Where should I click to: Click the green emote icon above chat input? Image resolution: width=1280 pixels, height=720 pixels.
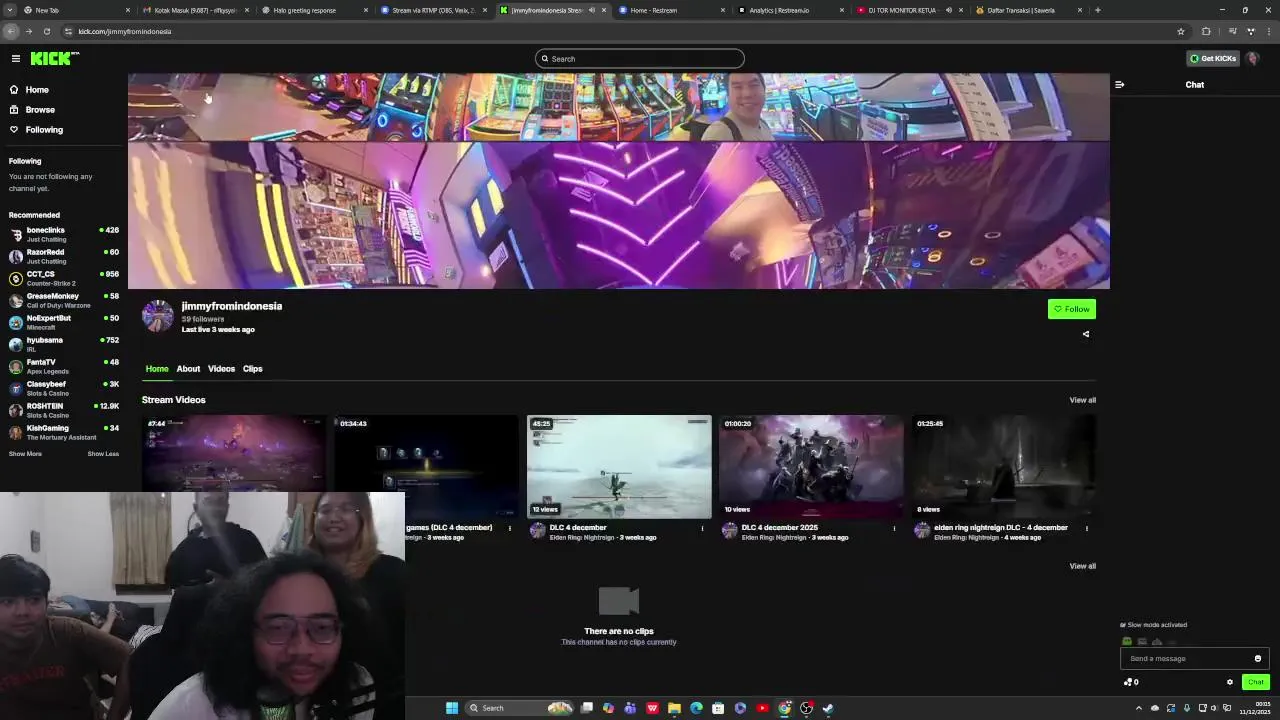tap(1127, 642)
